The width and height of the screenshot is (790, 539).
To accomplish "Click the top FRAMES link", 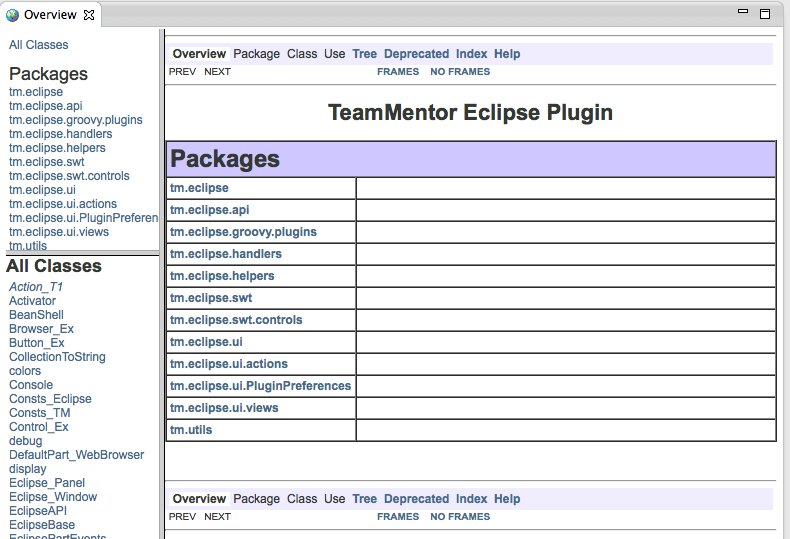I will pos(398,72).
